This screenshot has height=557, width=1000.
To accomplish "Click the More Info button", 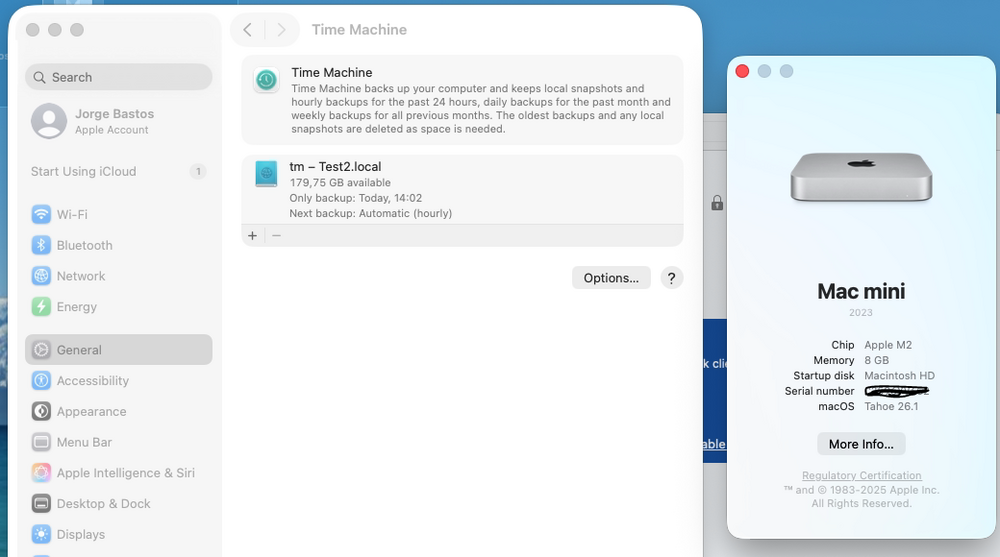I will 861,444.
